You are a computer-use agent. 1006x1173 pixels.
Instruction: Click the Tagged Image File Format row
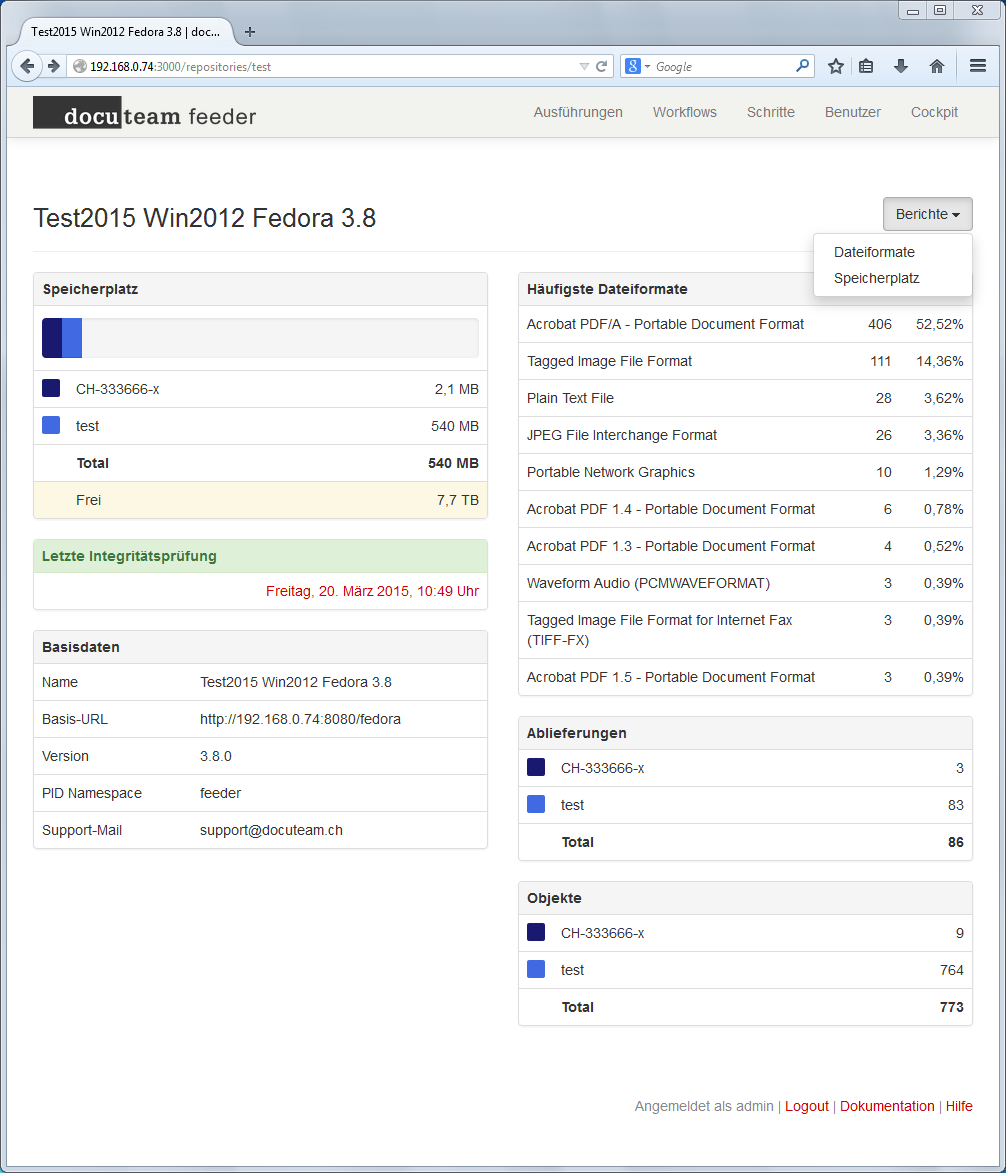click(745, 361)
